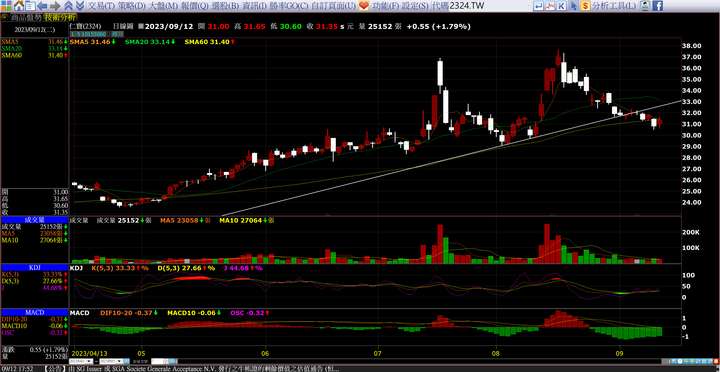This screenshot has height=372, width=720.
Task: Open the 報價(Q) menu
Action: tap(195, 6)
